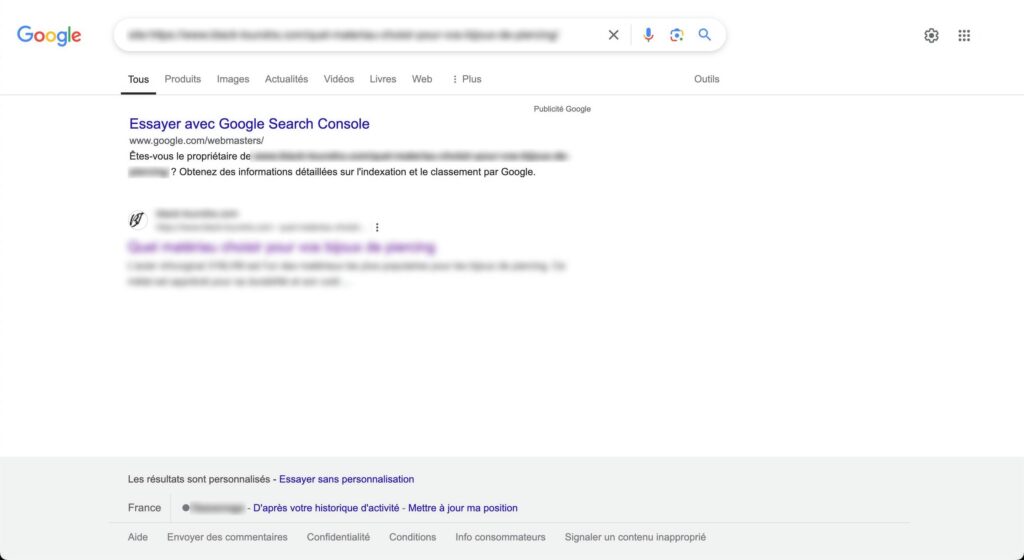Click Signaler un contenu inapproprié
Image resolution: width=1024 pixels, height=560 pixels.
(635, 537)
